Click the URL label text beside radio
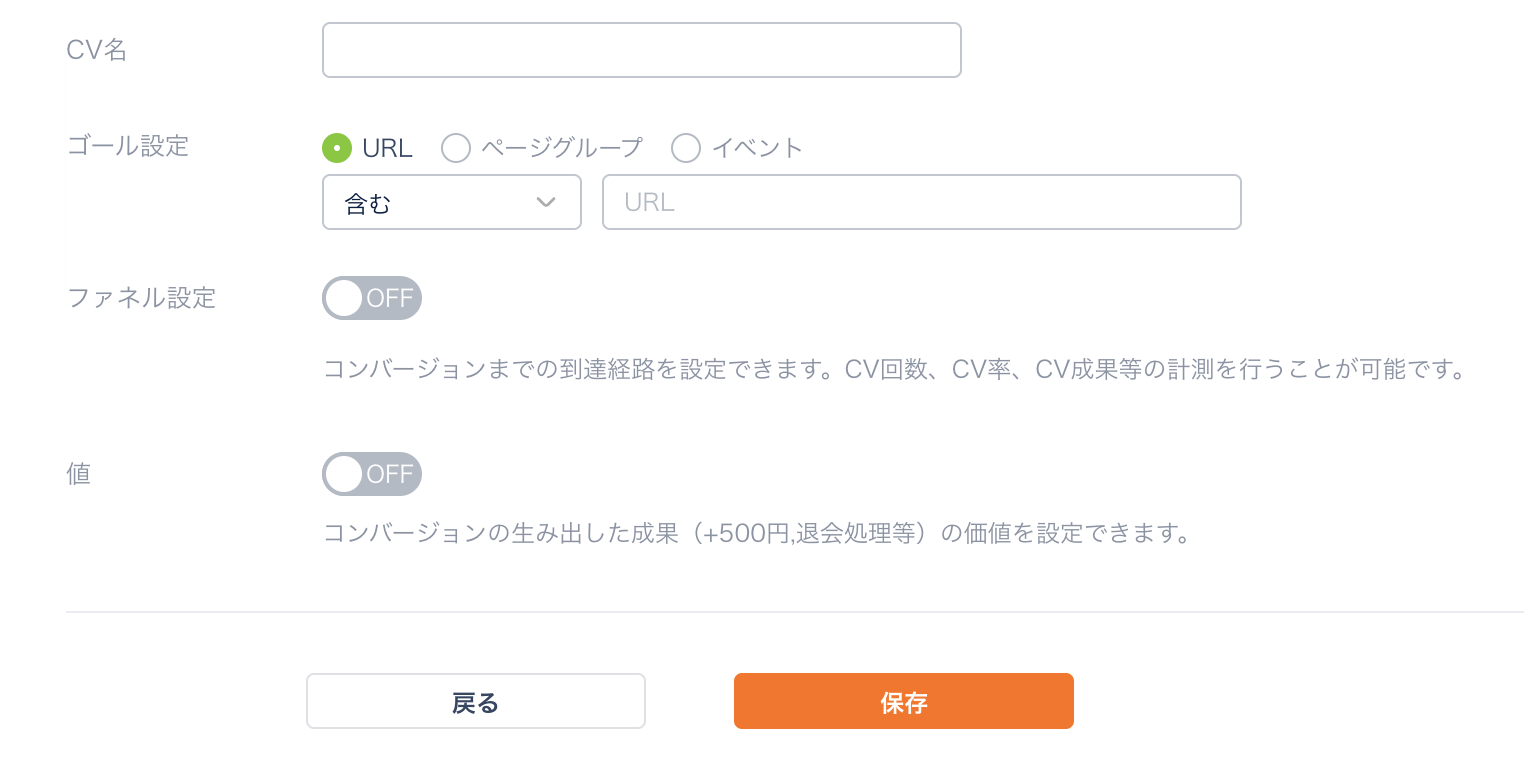The image size is (1524, 760). coord(387,148)
